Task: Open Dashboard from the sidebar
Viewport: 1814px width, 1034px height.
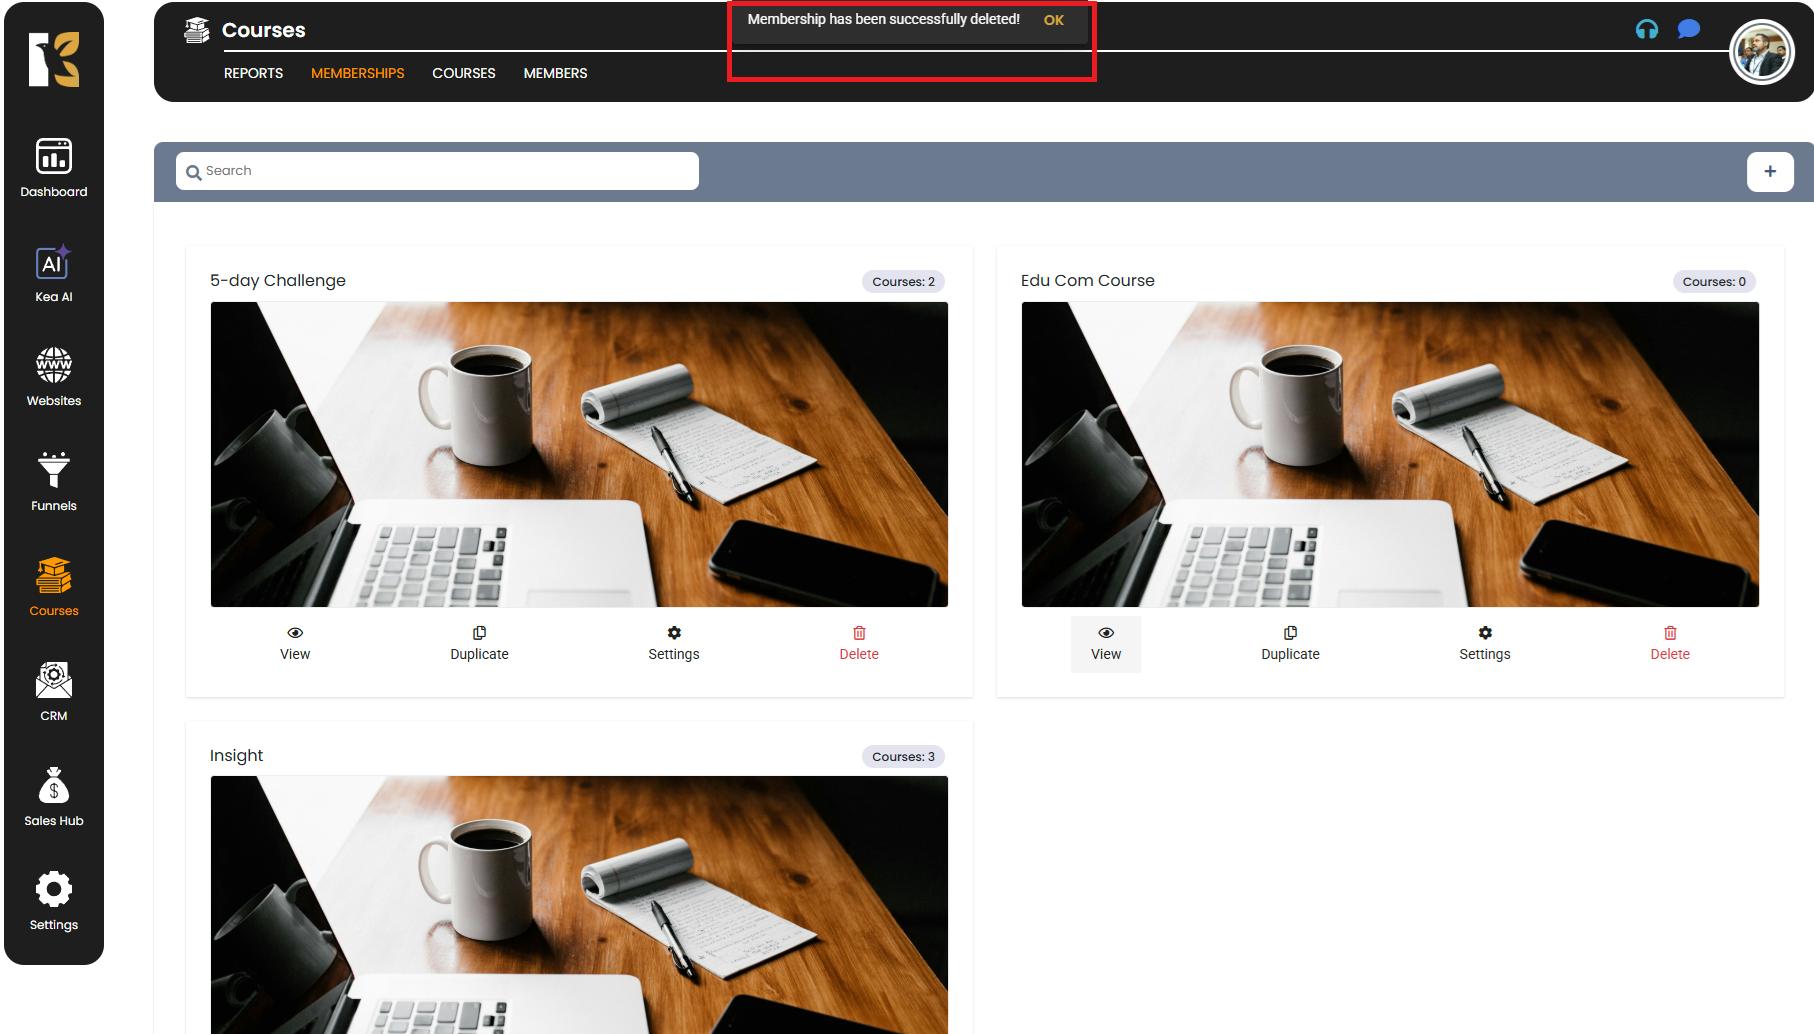Action: coord(54,167)
